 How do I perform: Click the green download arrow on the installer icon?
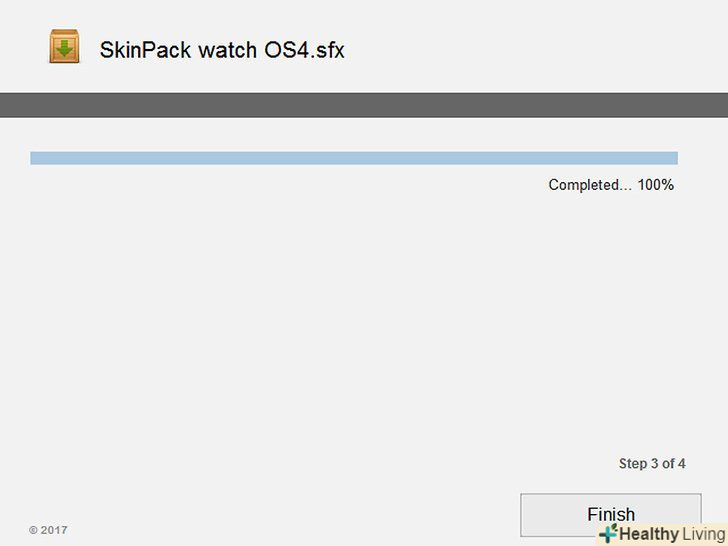(x=64, y=48)
